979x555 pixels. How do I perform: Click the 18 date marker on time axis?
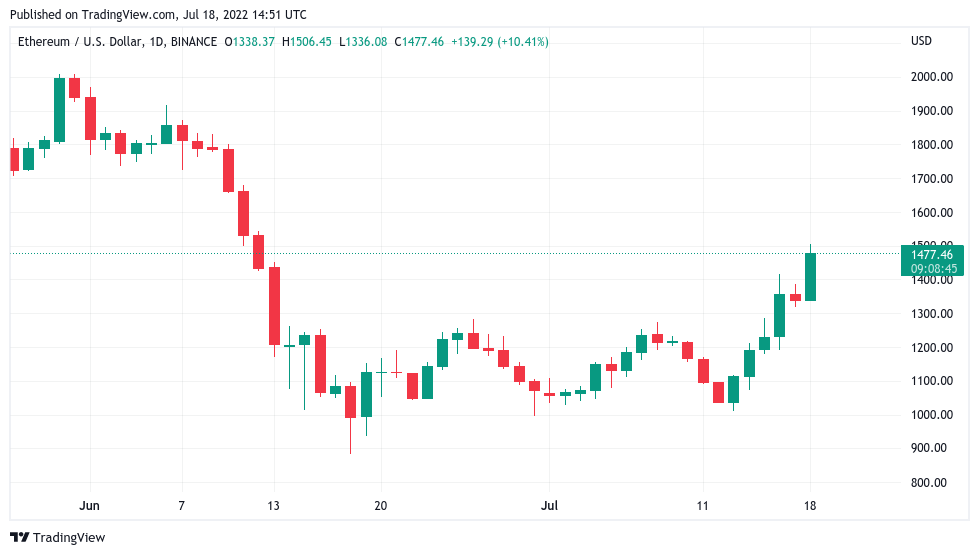pos(810,506)
